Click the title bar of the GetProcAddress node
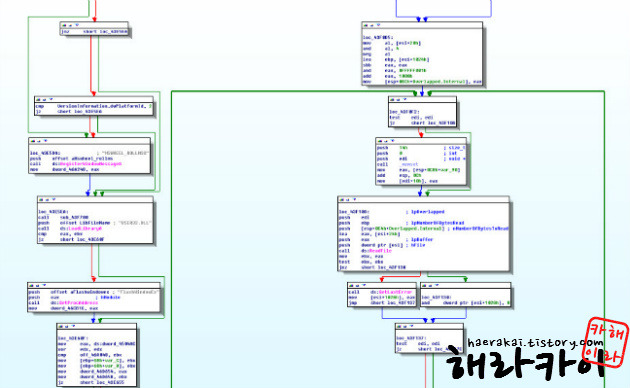The image size is (630, 388). pyautogui.click(x=94, y=286)
